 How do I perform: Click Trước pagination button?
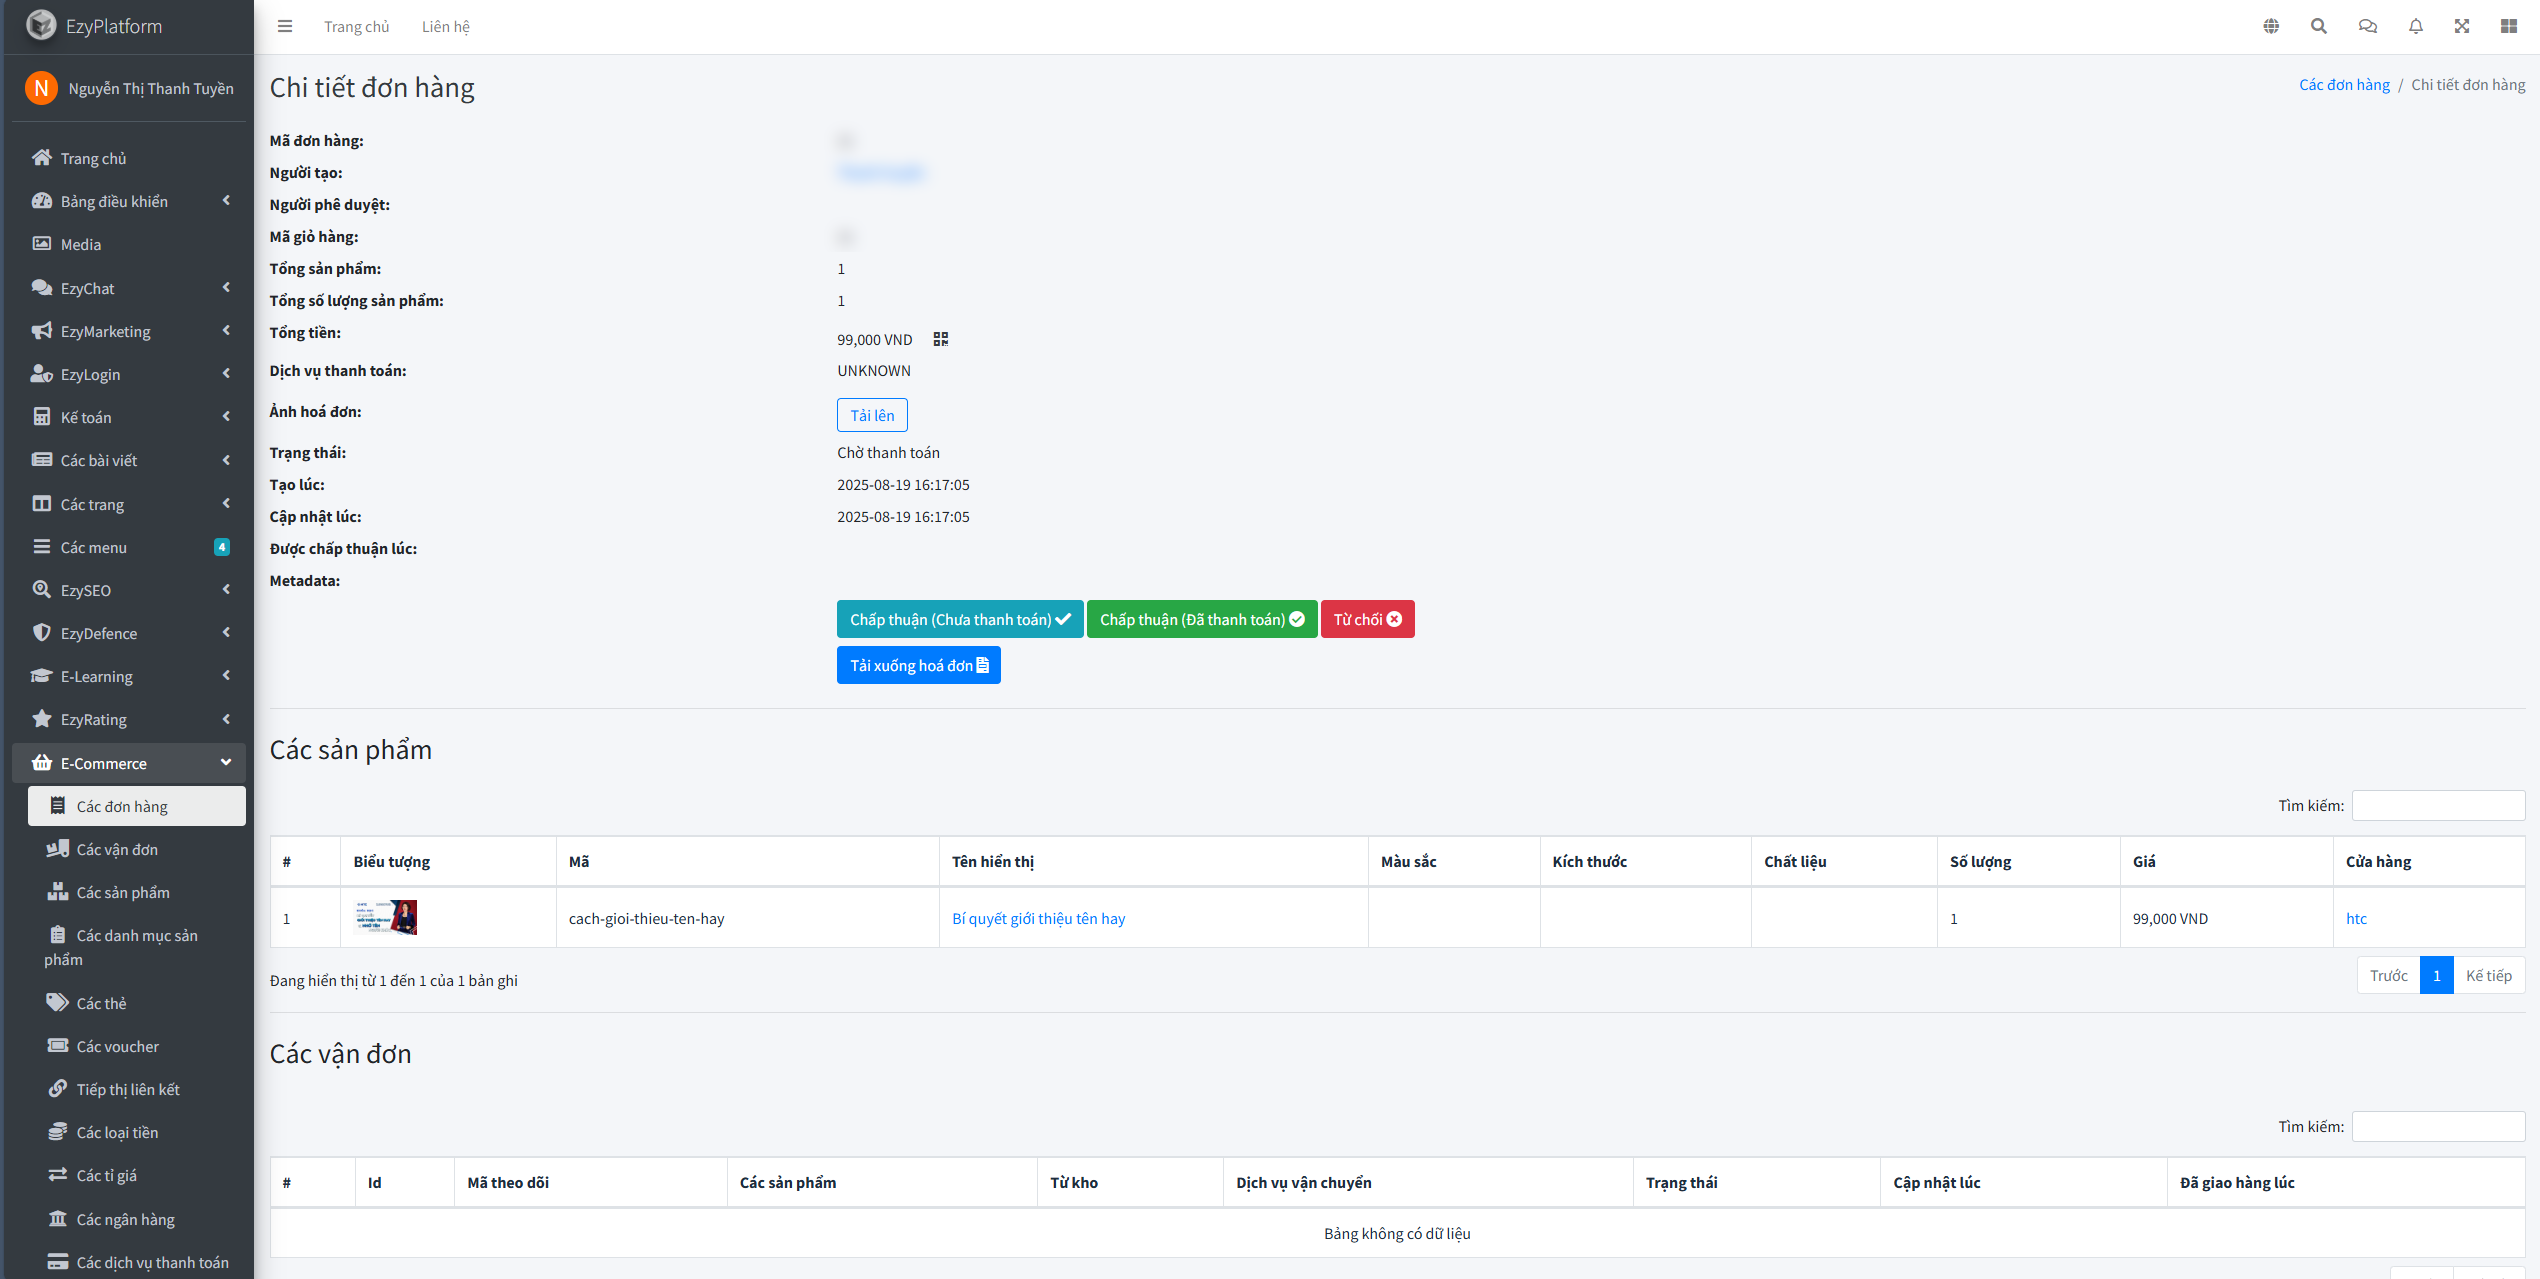(x=2388, y=975)
